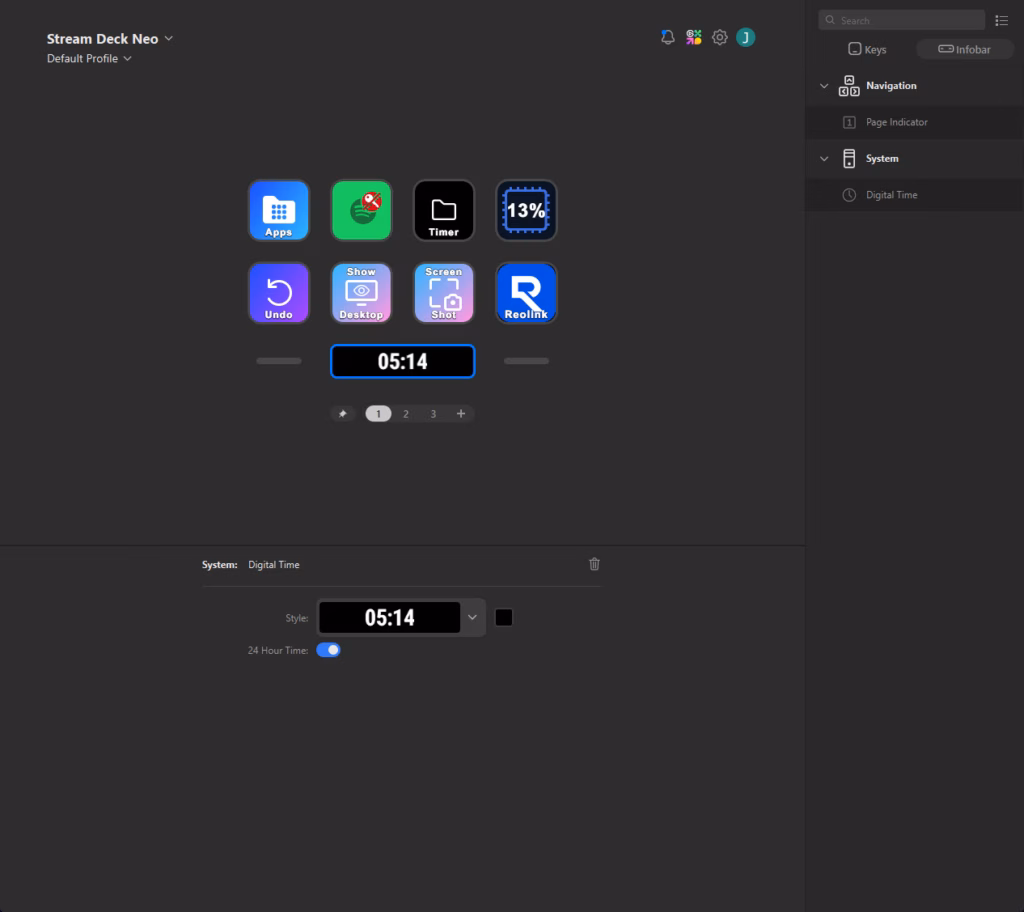Switch to page 2

pyautogui.click(x=405, y=414)
